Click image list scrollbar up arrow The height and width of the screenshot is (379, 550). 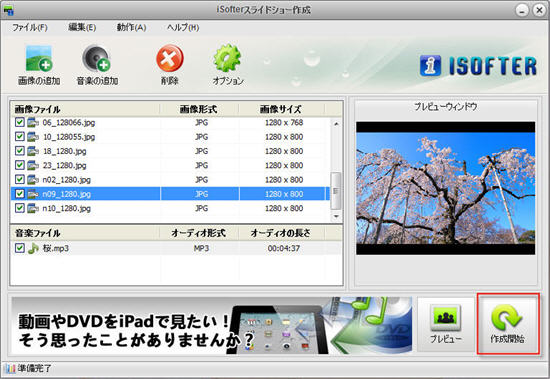[336, 124]
